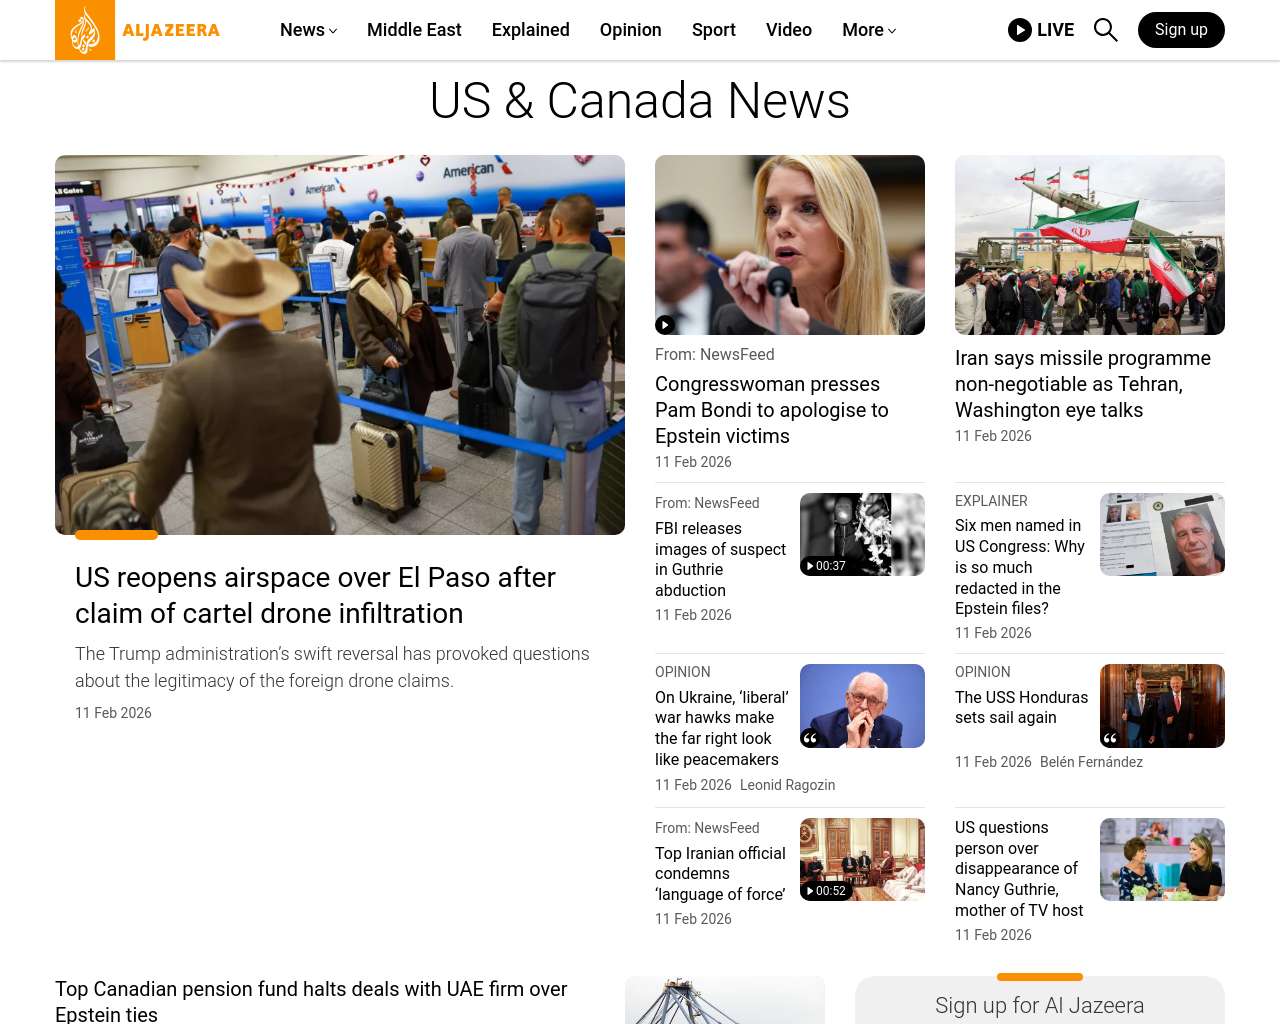This screenshot has height=1024, width=1280.
Task: Open the airport crowd lead image
Action: [x=340, y=345]
